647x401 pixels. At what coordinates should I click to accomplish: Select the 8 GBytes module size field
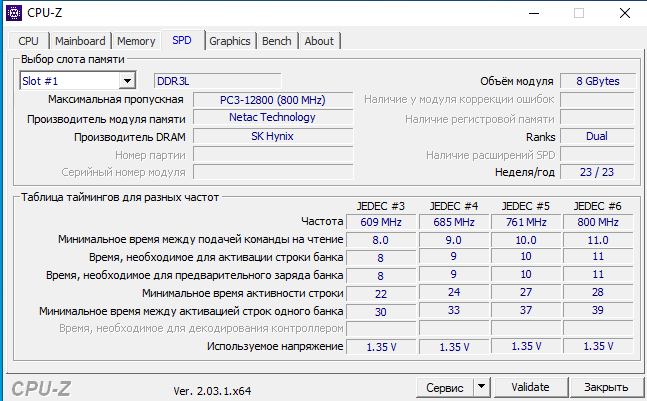tap(598, 81)
